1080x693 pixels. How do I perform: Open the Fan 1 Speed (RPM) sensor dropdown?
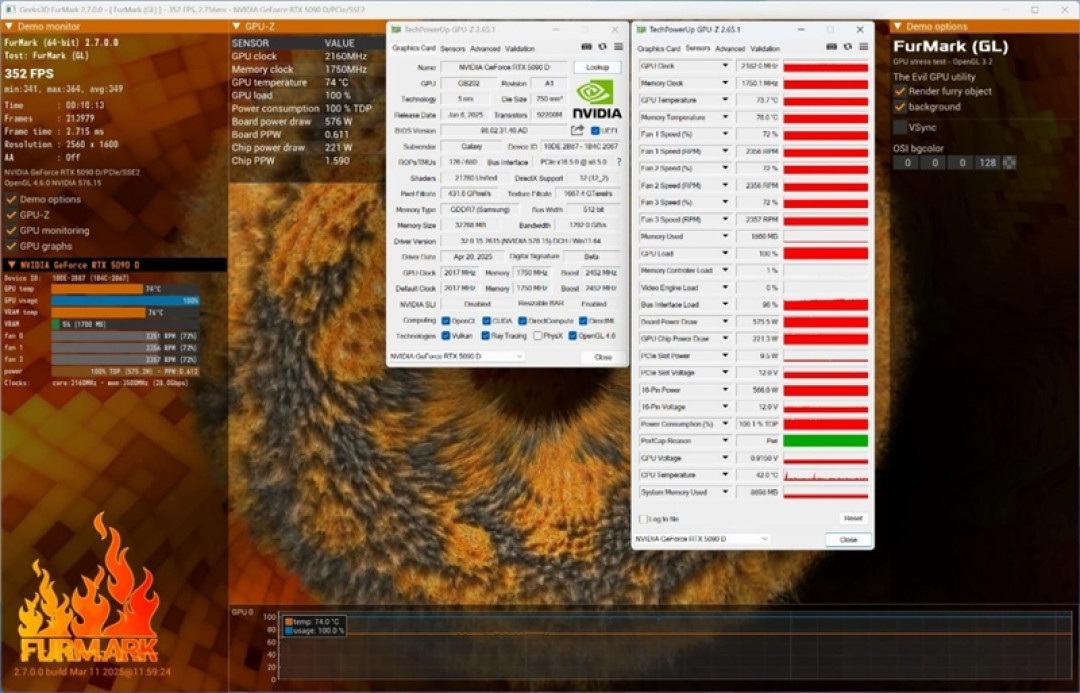click(725, 151)
